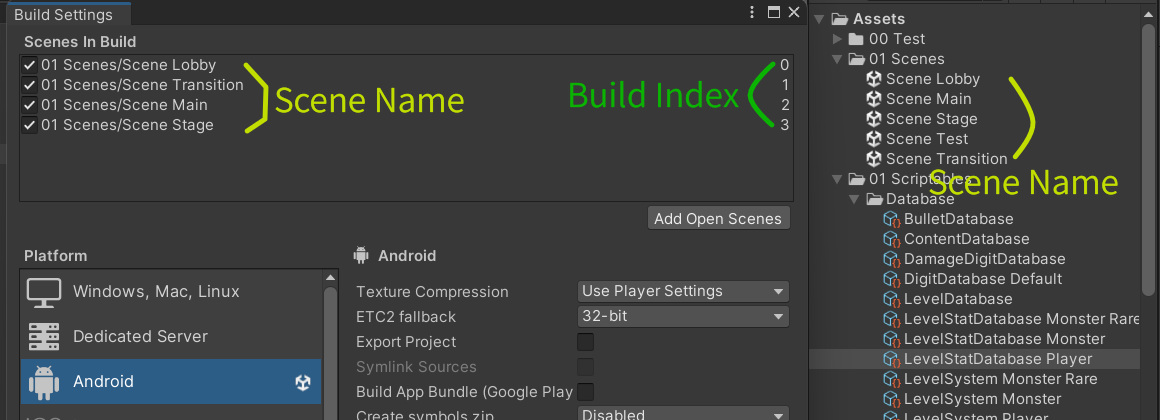Collapse the Database folder arrow
1160x420 pixels.
click(x=854, y=198)
